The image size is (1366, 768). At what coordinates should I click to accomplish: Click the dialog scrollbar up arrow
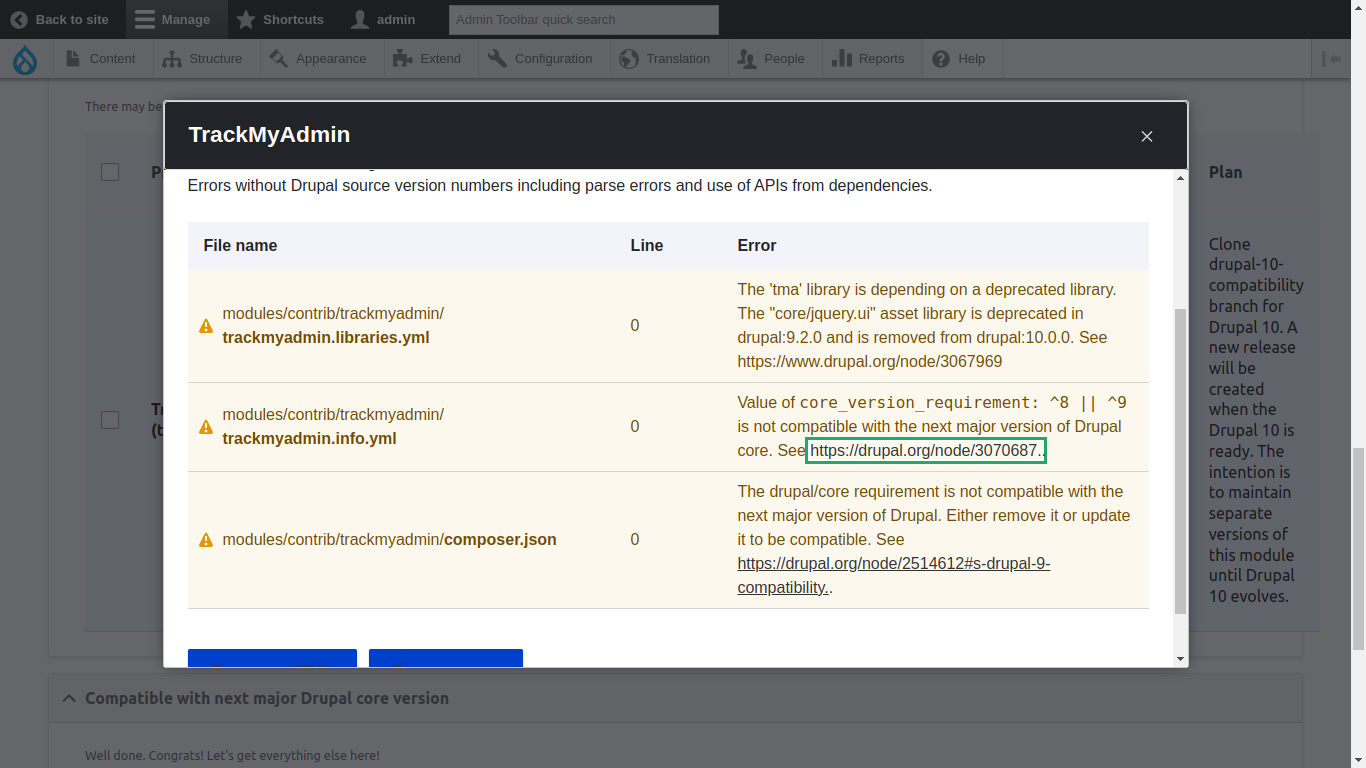click(1180, 178)
